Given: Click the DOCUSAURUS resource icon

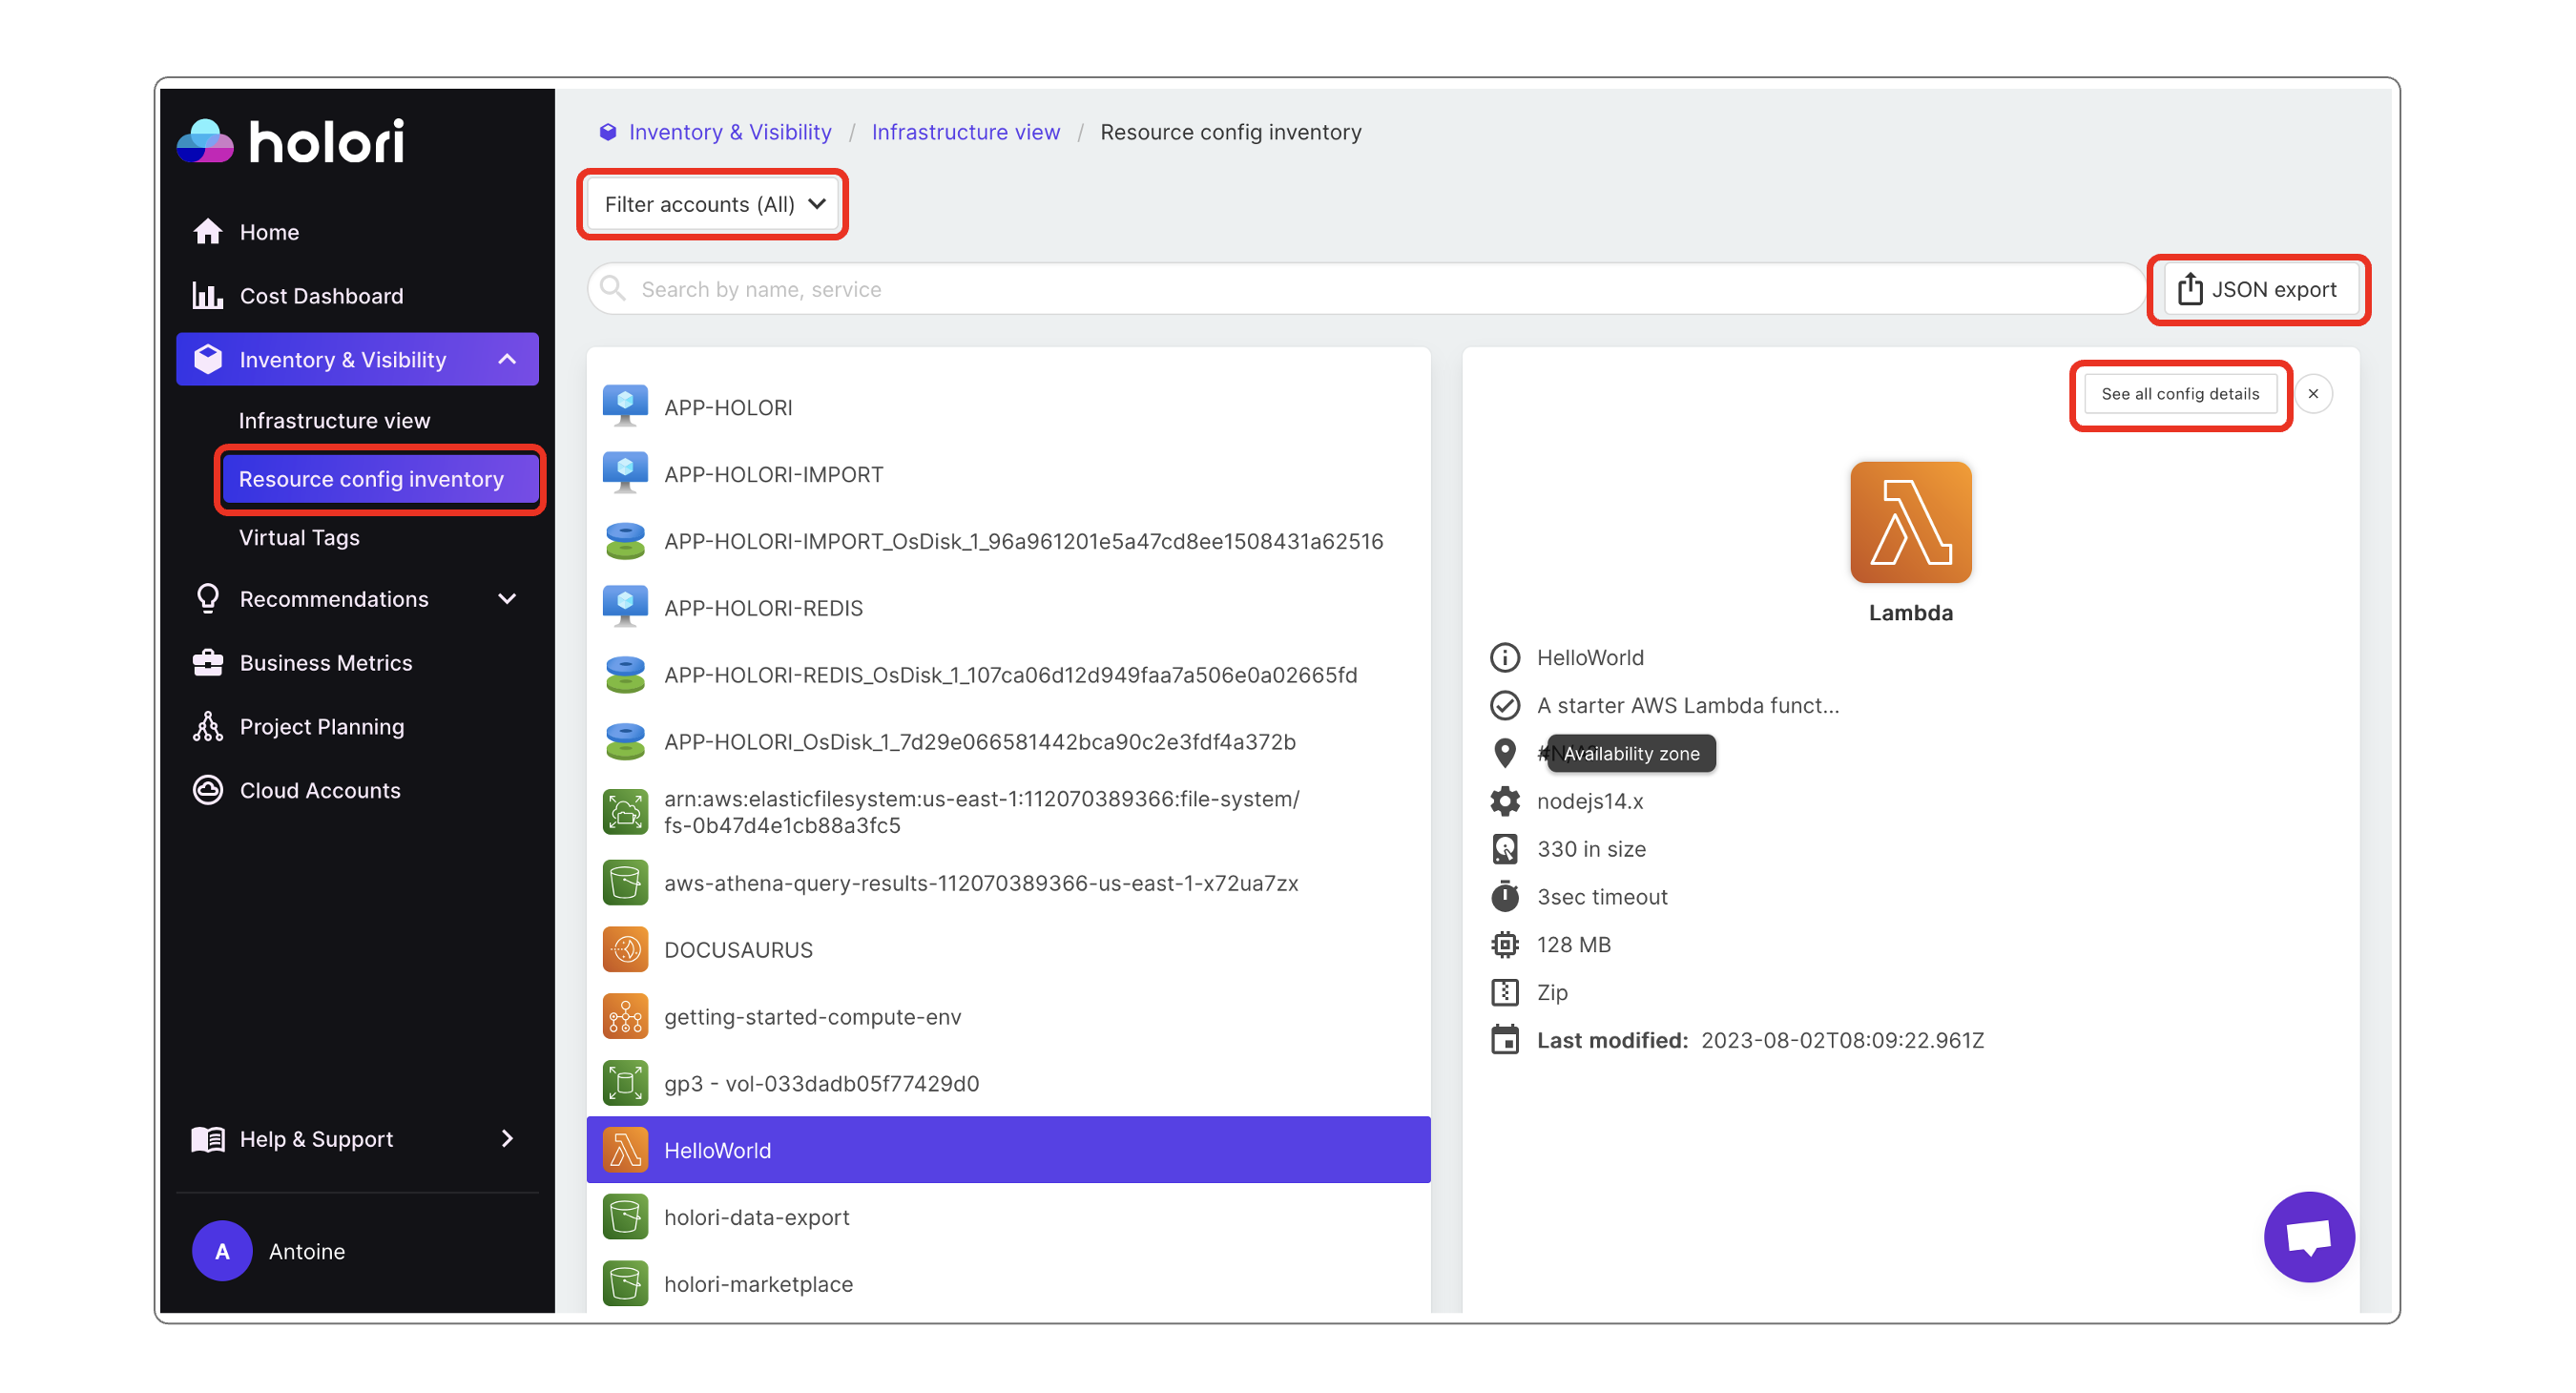Looking at the screenshot, I should click(x=625, y=950).
